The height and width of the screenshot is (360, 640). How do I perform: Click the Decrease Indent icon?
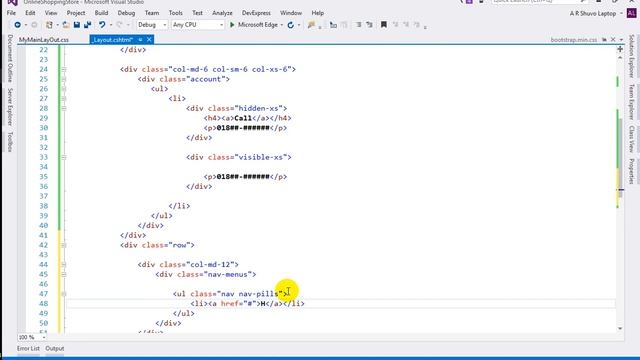358,25
